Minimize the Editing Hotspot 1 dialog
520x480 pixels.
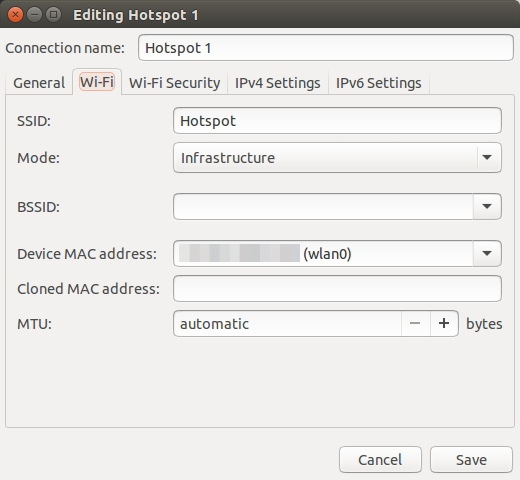34,15
